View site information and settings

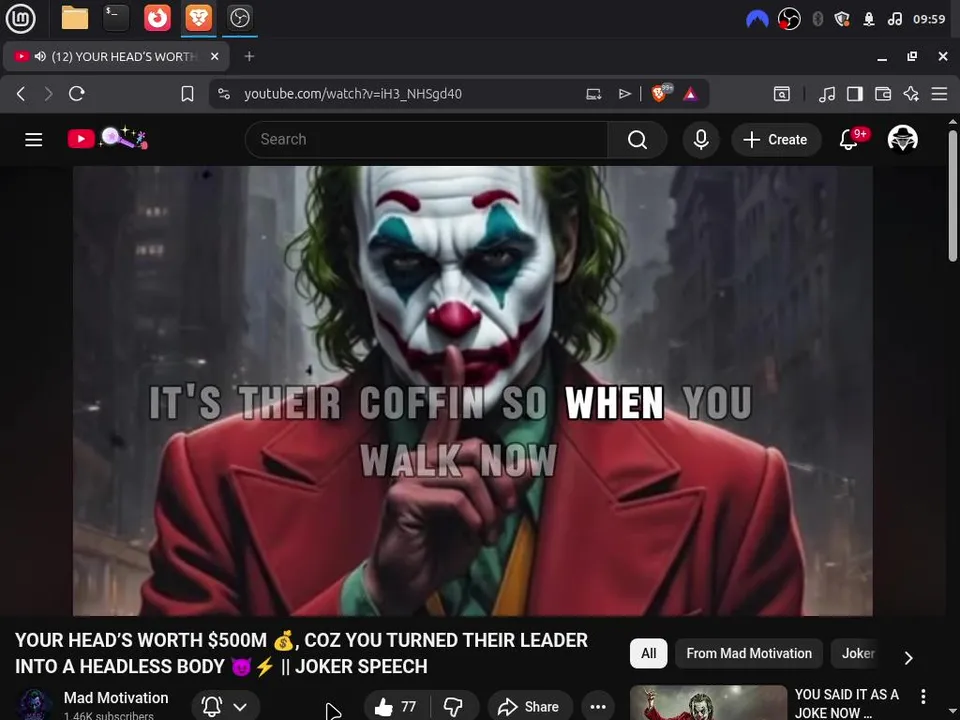(224, 94)
